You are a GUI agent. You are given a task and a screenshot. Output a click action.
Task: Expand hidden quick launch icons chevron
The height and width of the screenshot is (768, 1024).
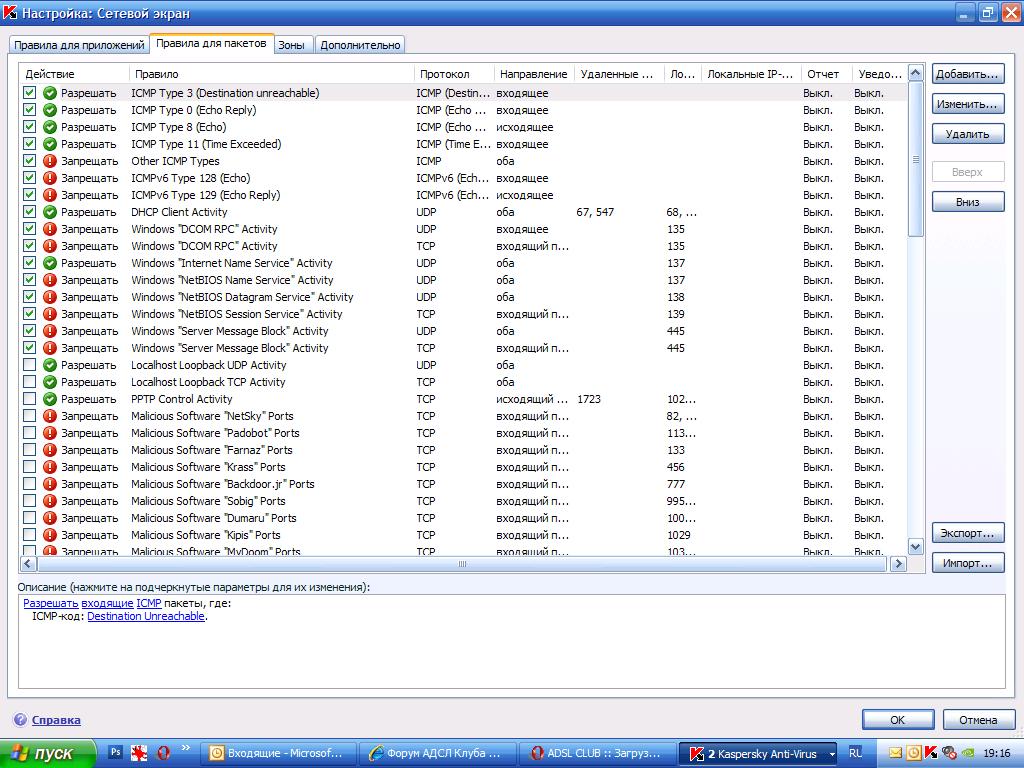click(185, 748)
